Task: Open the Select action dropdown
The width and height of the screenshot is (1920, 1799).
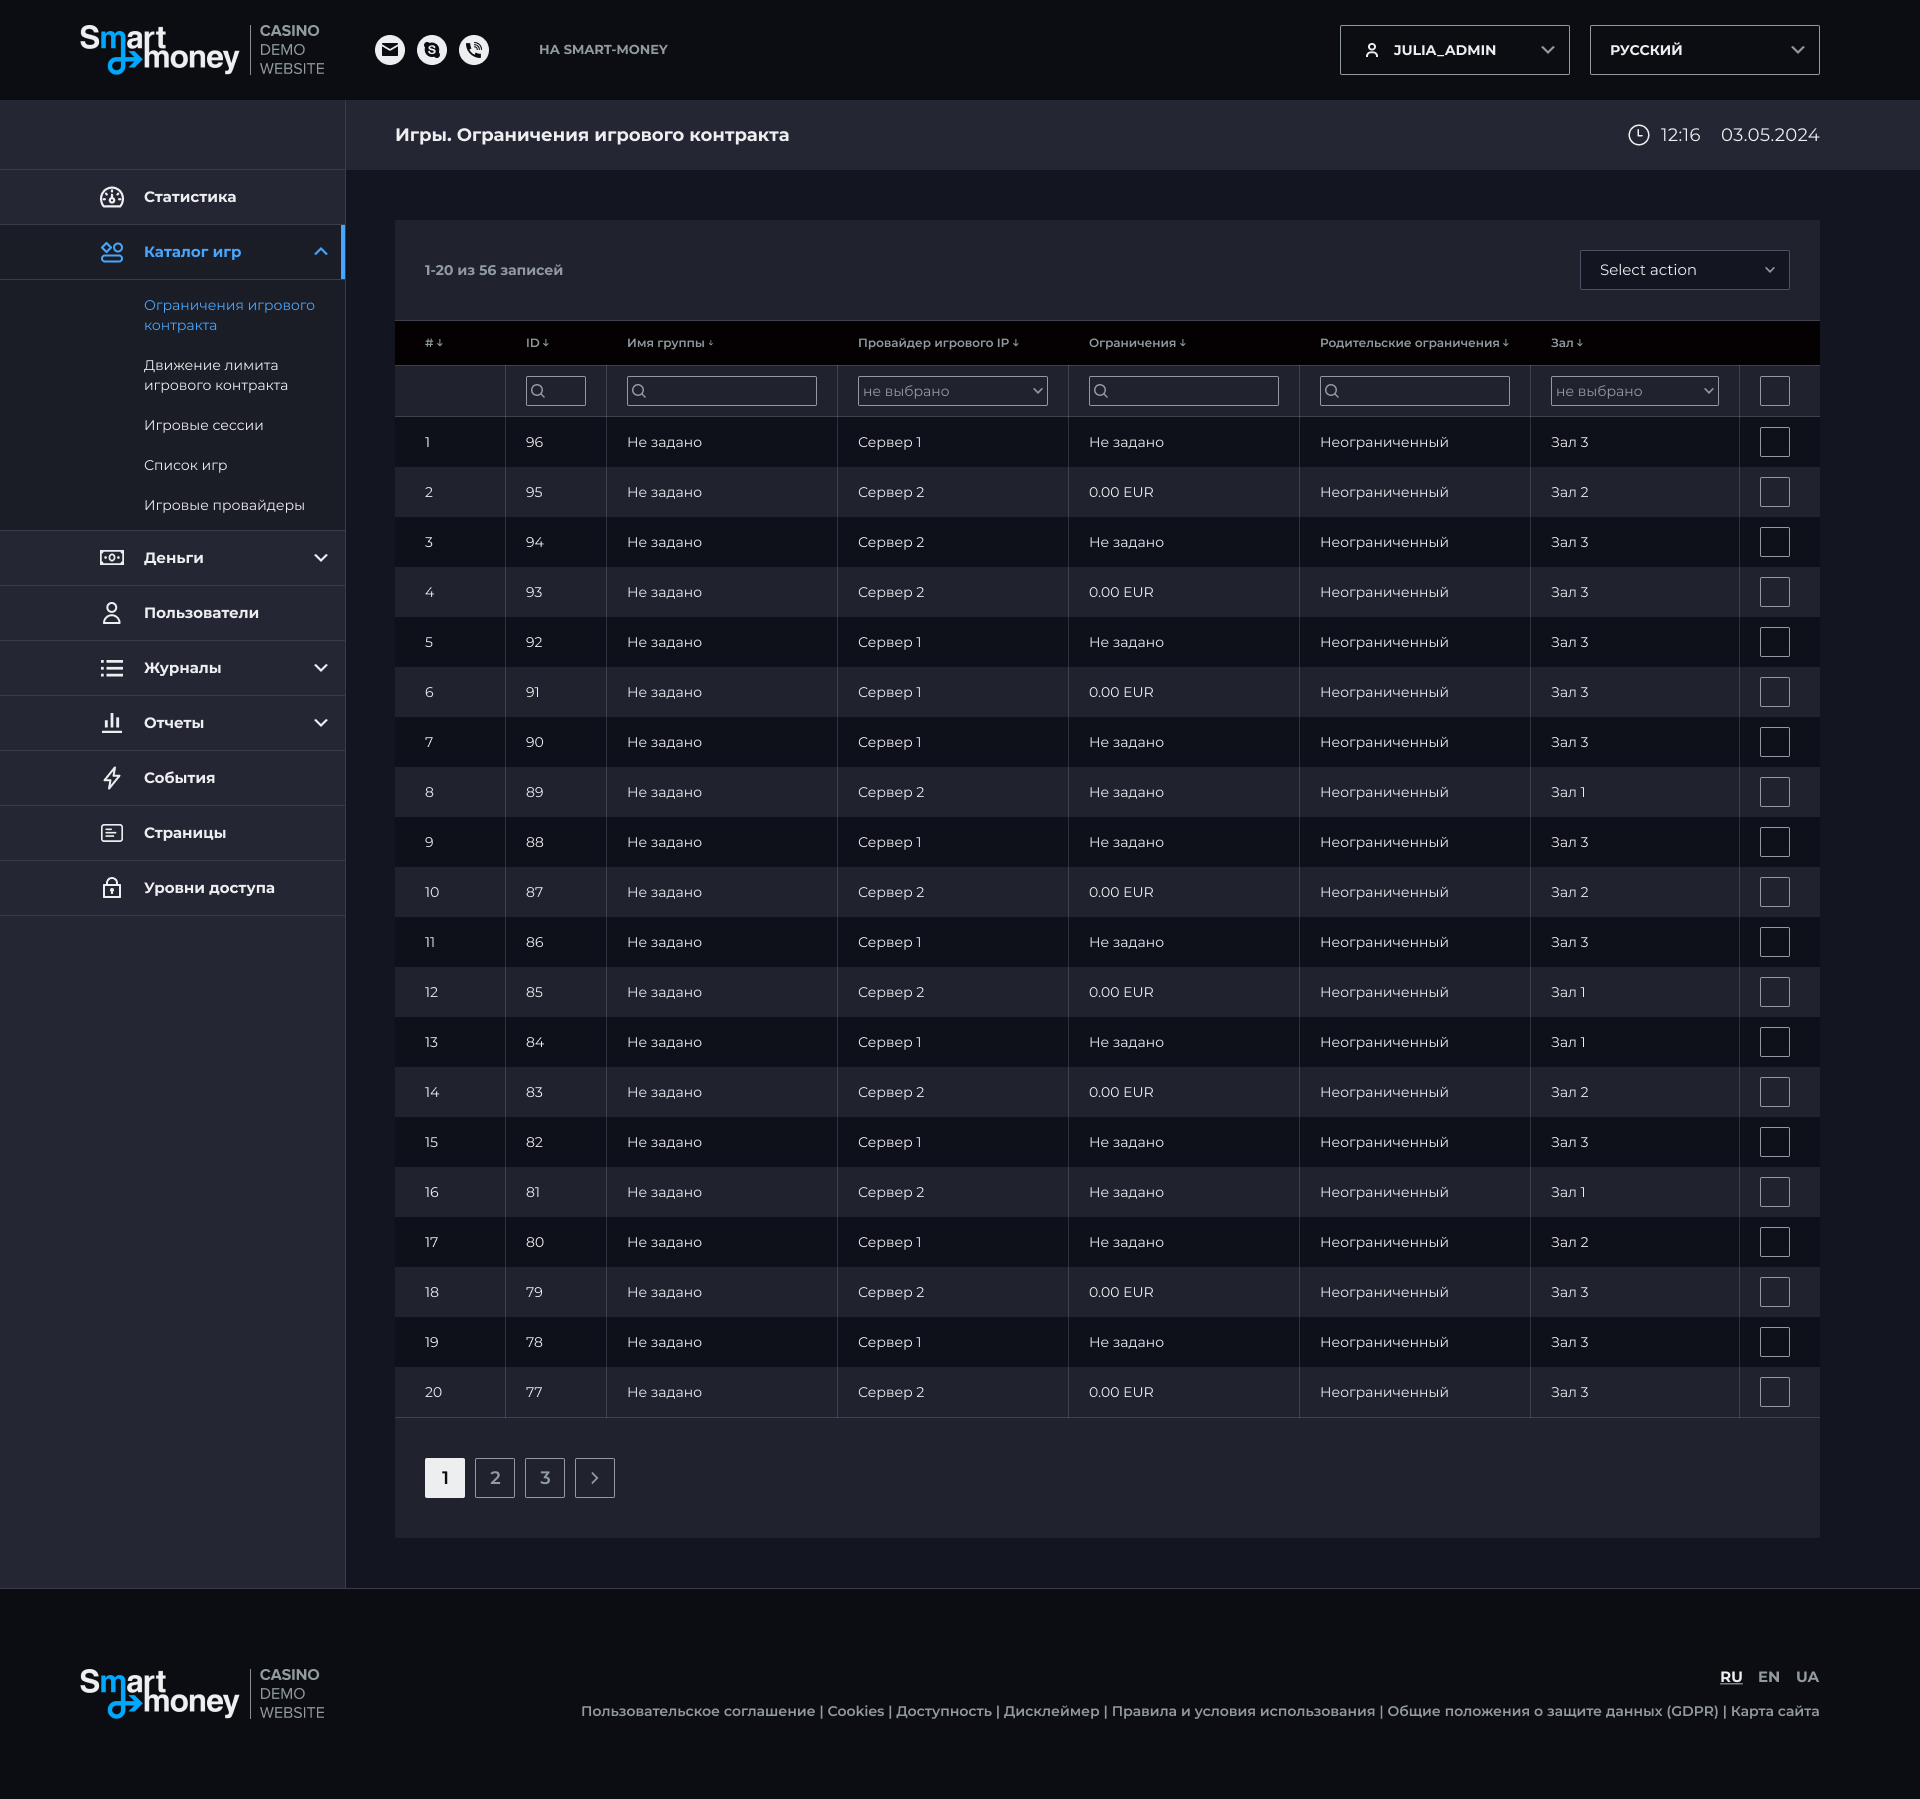Action: tap(1684, 270)
